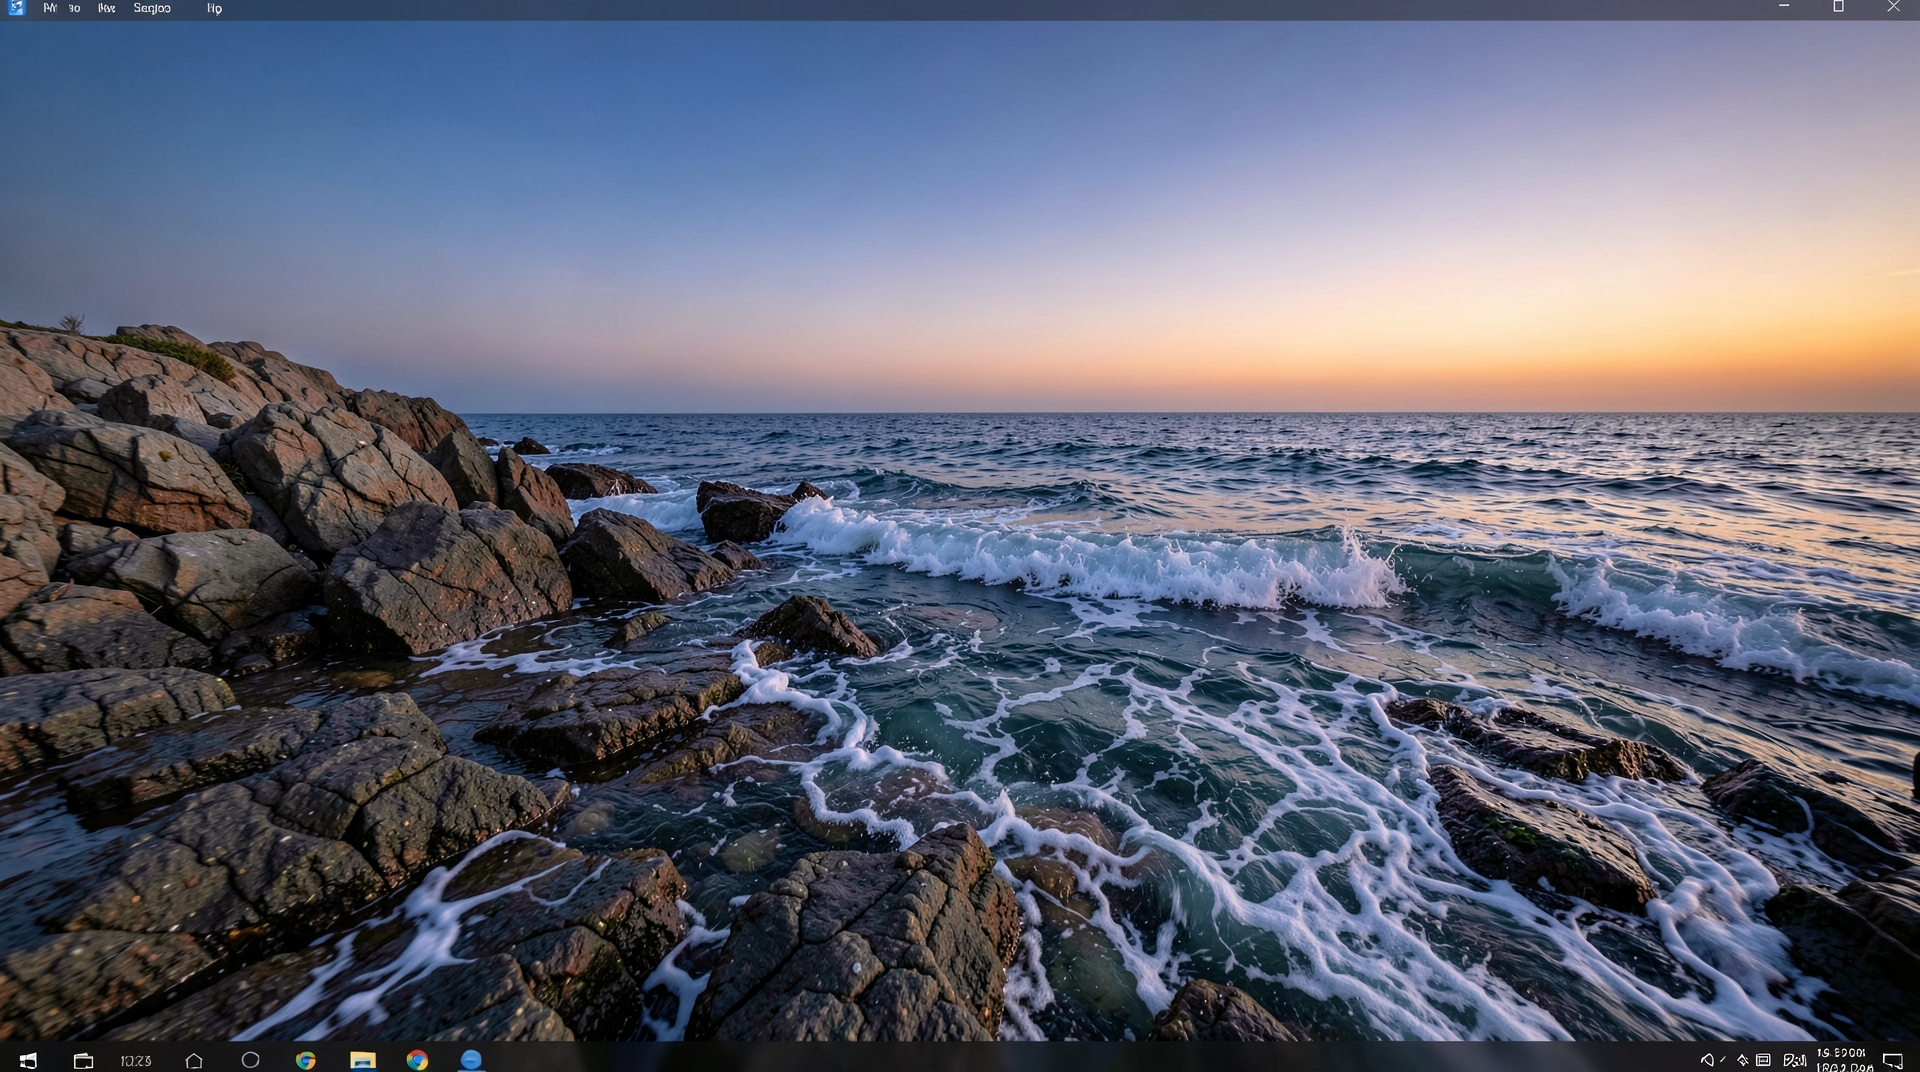Image resolution: width=1920 pixels, height=1072 pixels.
Task: Click the blue app icon in the title bar
Action: pos(16,8)
